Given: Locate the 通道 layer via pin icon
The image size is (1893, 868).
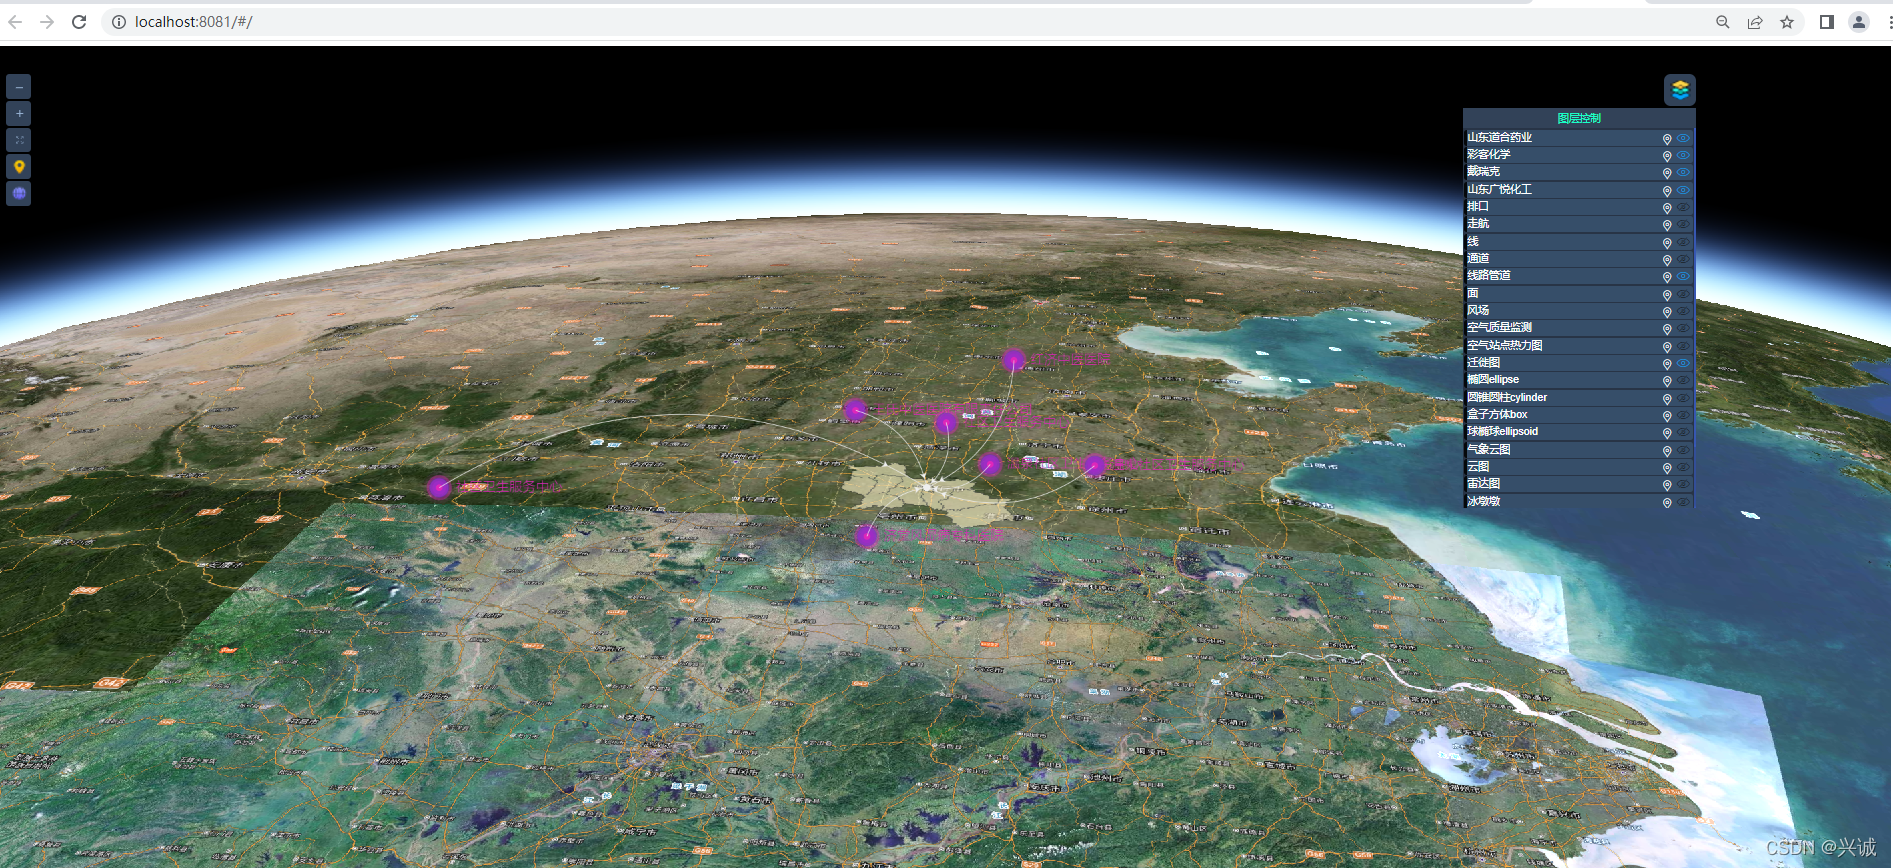Looking at the screenshot, I should point(1667,260).
